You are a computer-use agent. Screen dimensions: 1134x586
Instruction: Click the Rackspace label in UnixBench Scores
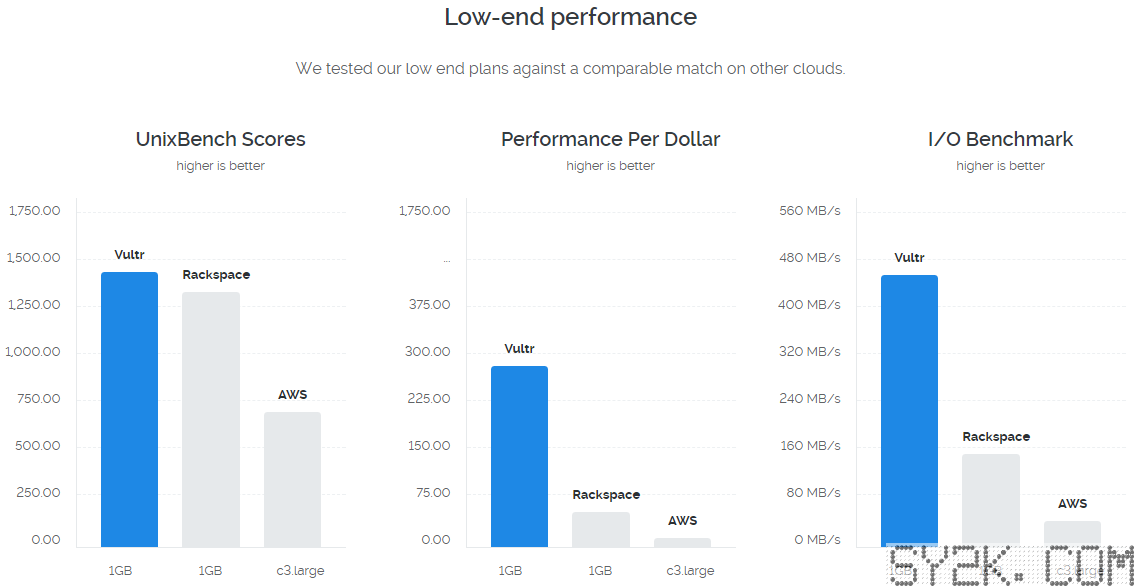click(x=216, y=275)
